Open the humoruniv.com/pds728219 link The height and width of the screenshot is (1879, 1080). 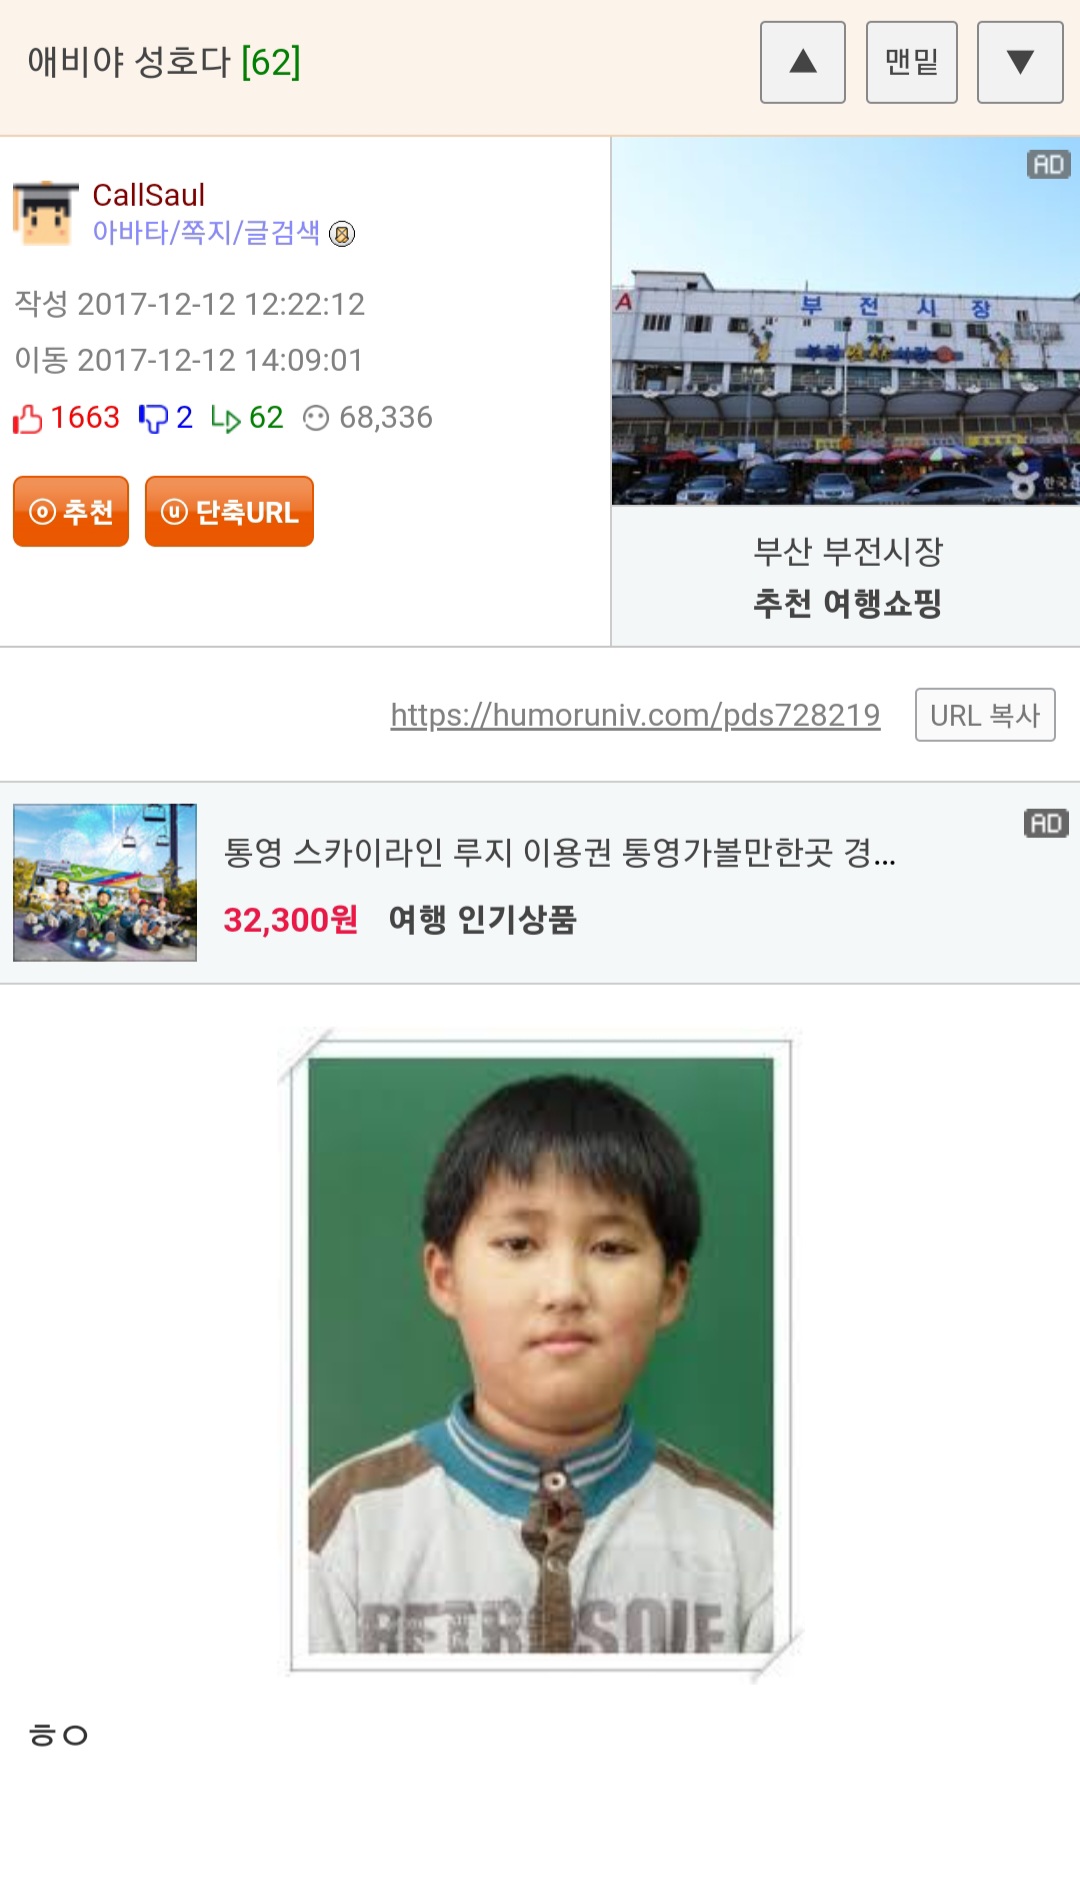[x=635, y=715]
